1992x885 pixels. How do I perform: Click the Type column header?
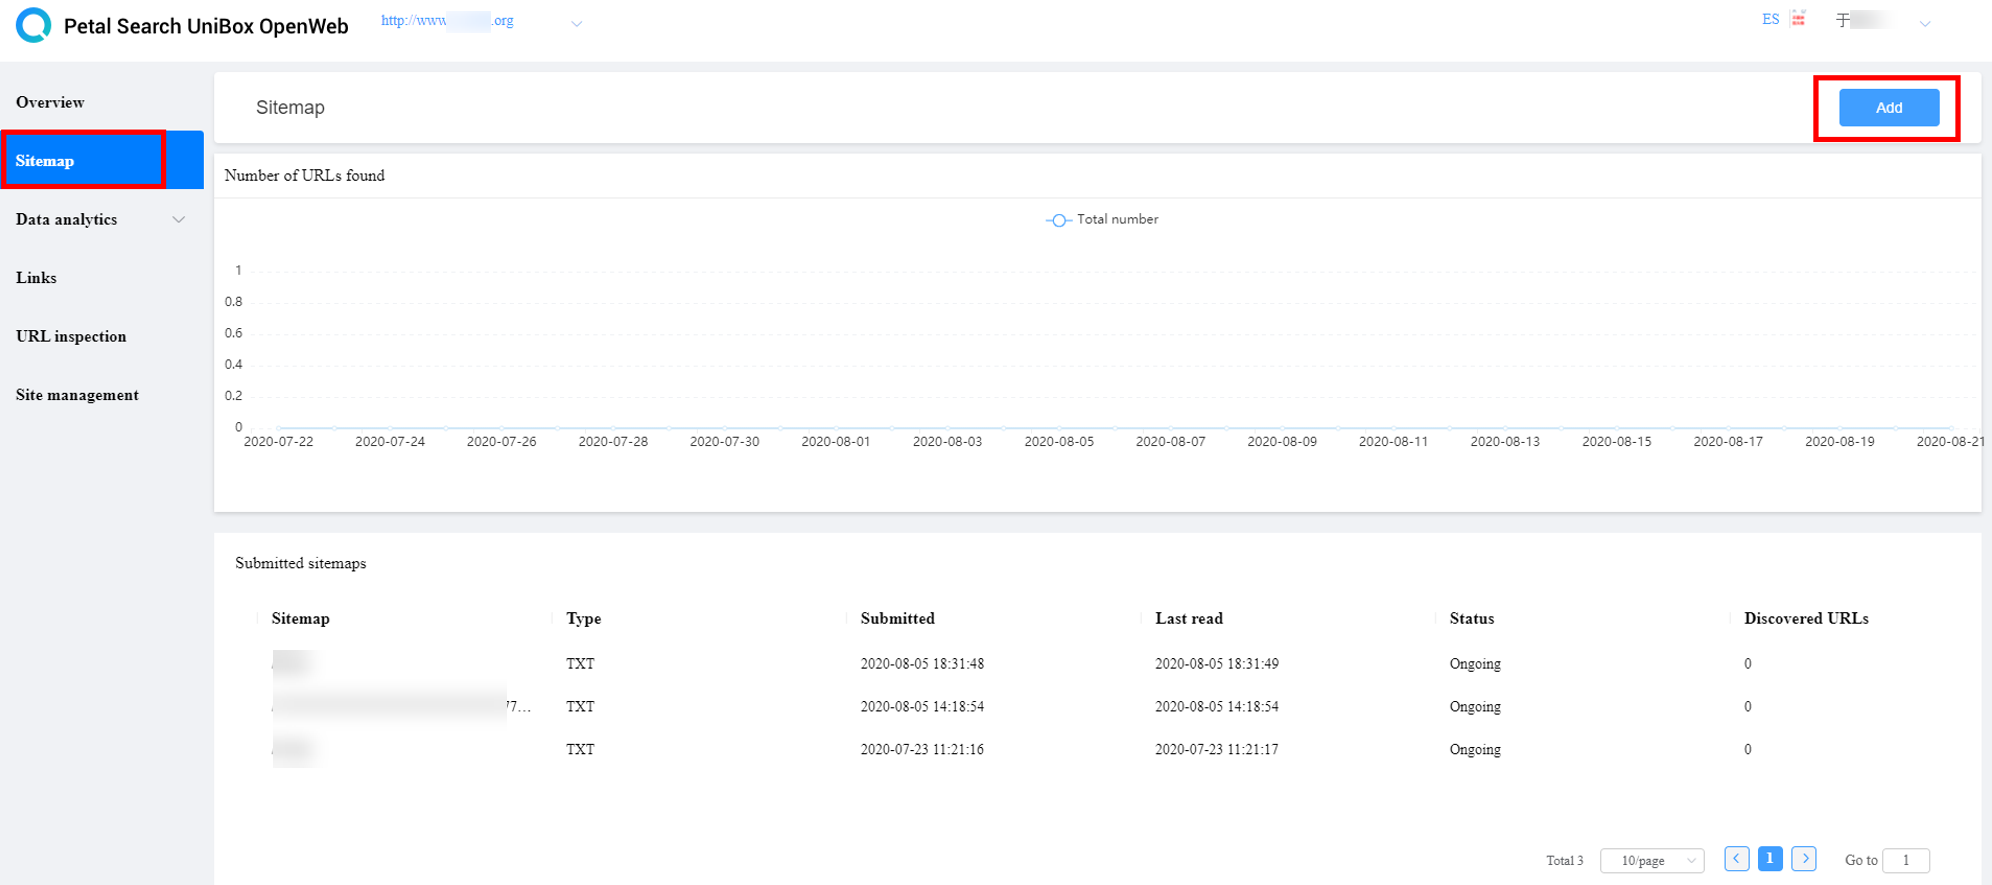(x=584, y=618)
